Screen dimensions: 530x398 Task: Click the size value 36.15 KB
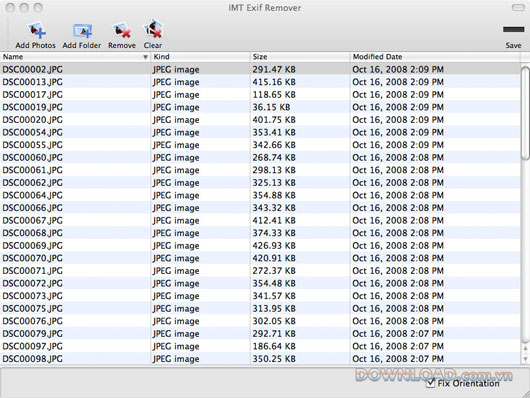pyautogui.click(x=271, y=107)
